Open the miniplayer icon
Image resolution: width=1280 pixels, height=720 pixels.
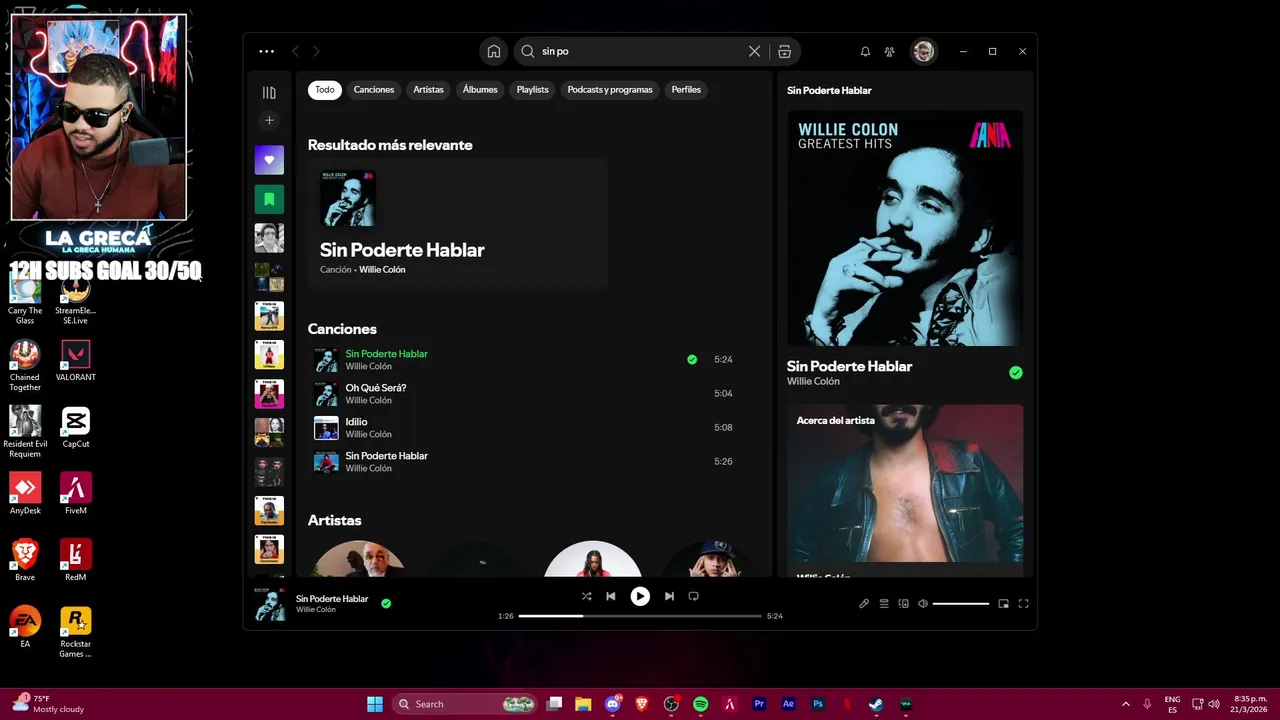click(x=1003, y=604)
